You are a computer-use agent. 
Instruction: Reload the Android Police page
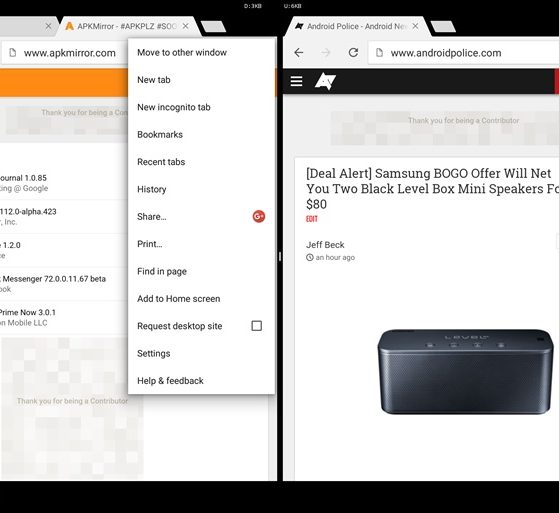353,53
